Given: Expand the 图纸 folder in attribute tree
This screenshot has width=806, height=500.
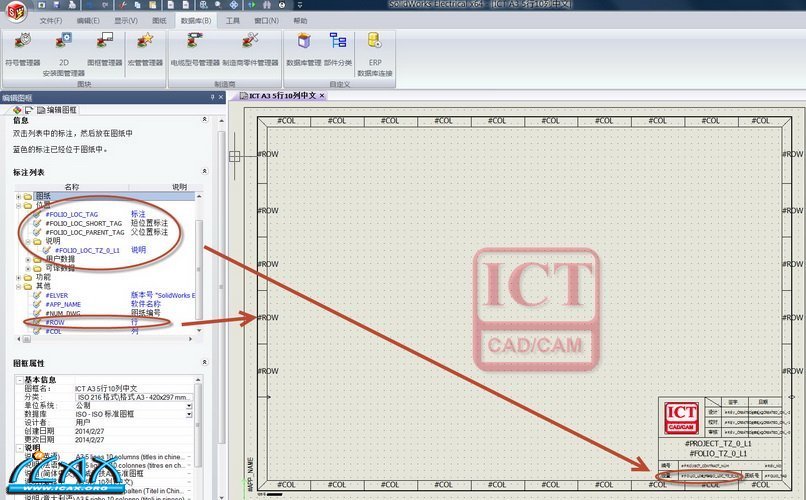Looking at the screenshot, I should click(x=19, y=196).
